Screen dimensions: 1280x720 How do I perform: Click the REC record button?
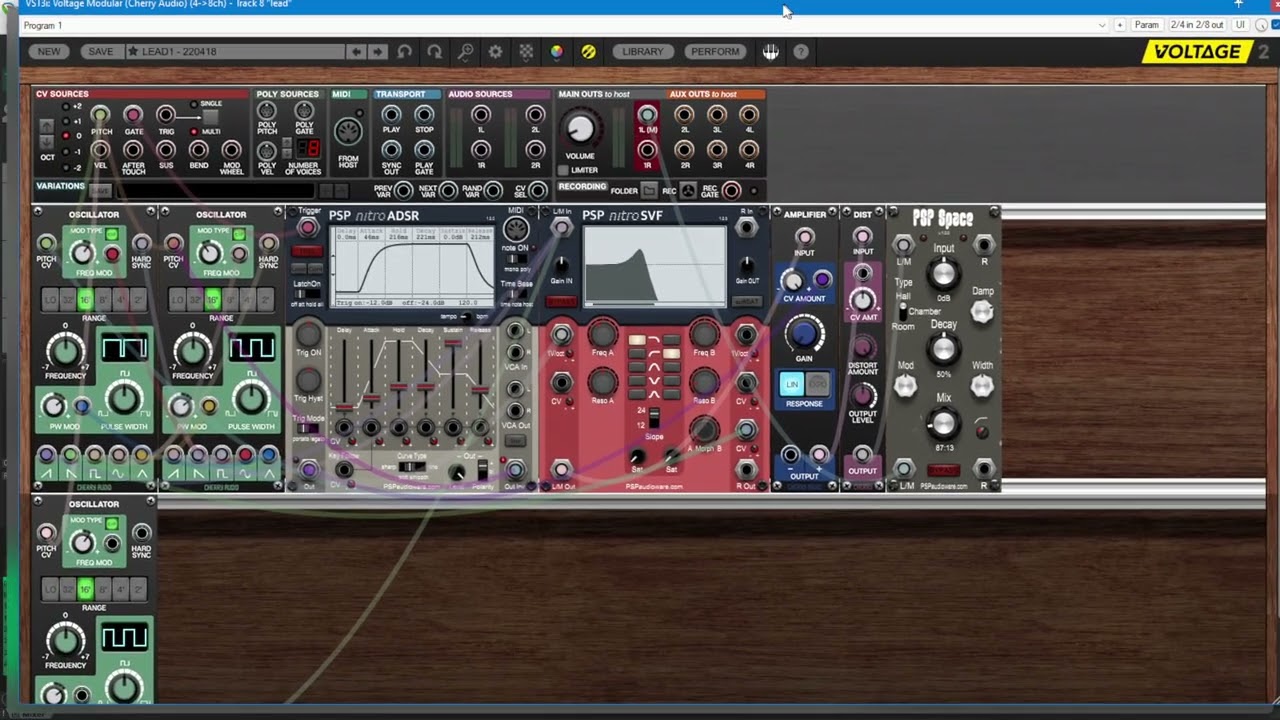688,190
